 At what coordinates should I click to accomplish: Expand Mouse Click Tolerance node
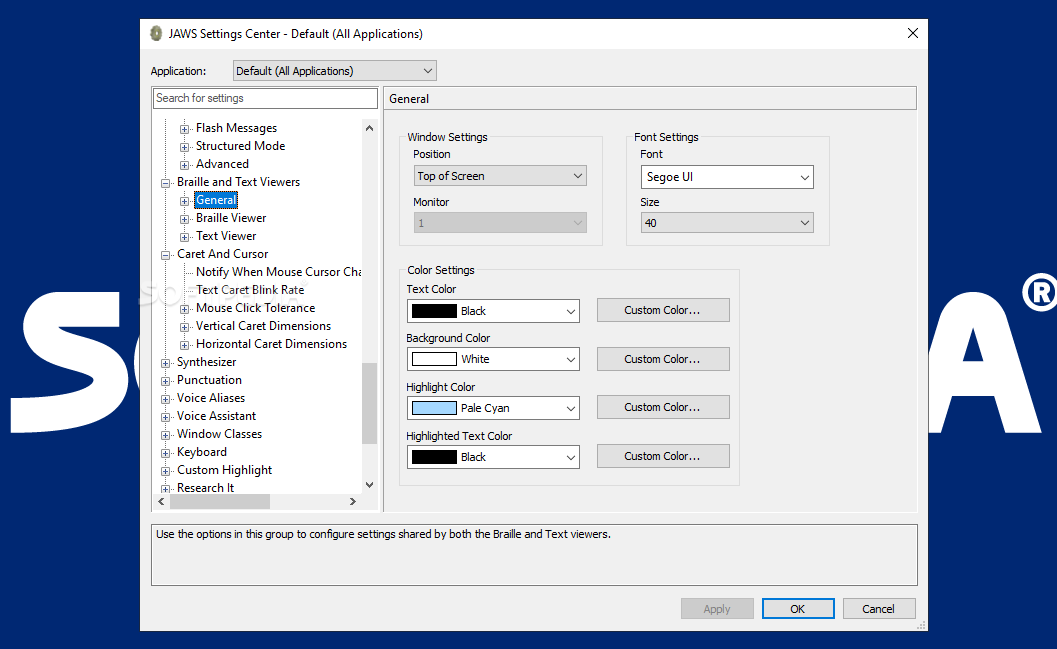click(x=184, y=309)
